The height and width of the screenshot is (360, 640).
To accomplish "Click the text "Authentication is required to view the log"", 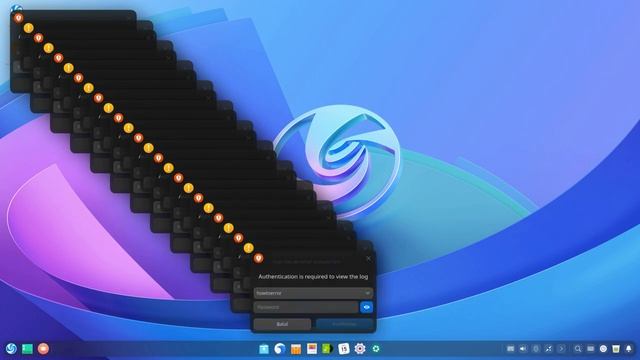I will 313,277.
